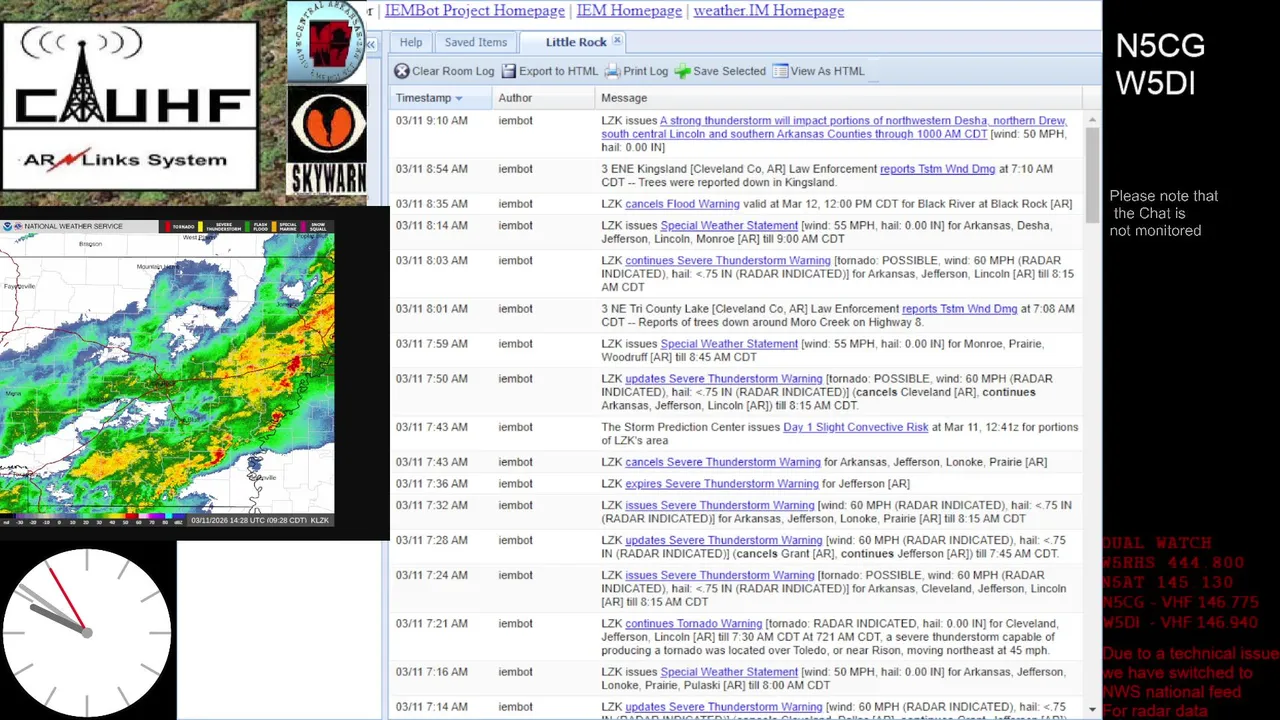Open the 7:28 AM updates Severe Thunderstorm Warning
Viewport: 1280px width, 720px height.
(x=724, y=541)
